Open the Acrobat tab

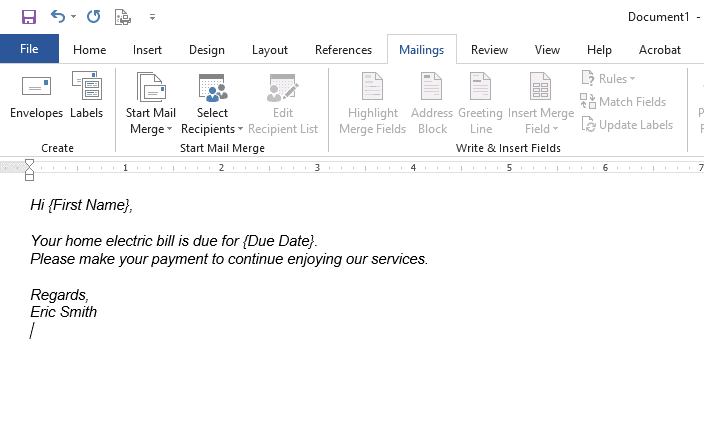pos(660,49)
